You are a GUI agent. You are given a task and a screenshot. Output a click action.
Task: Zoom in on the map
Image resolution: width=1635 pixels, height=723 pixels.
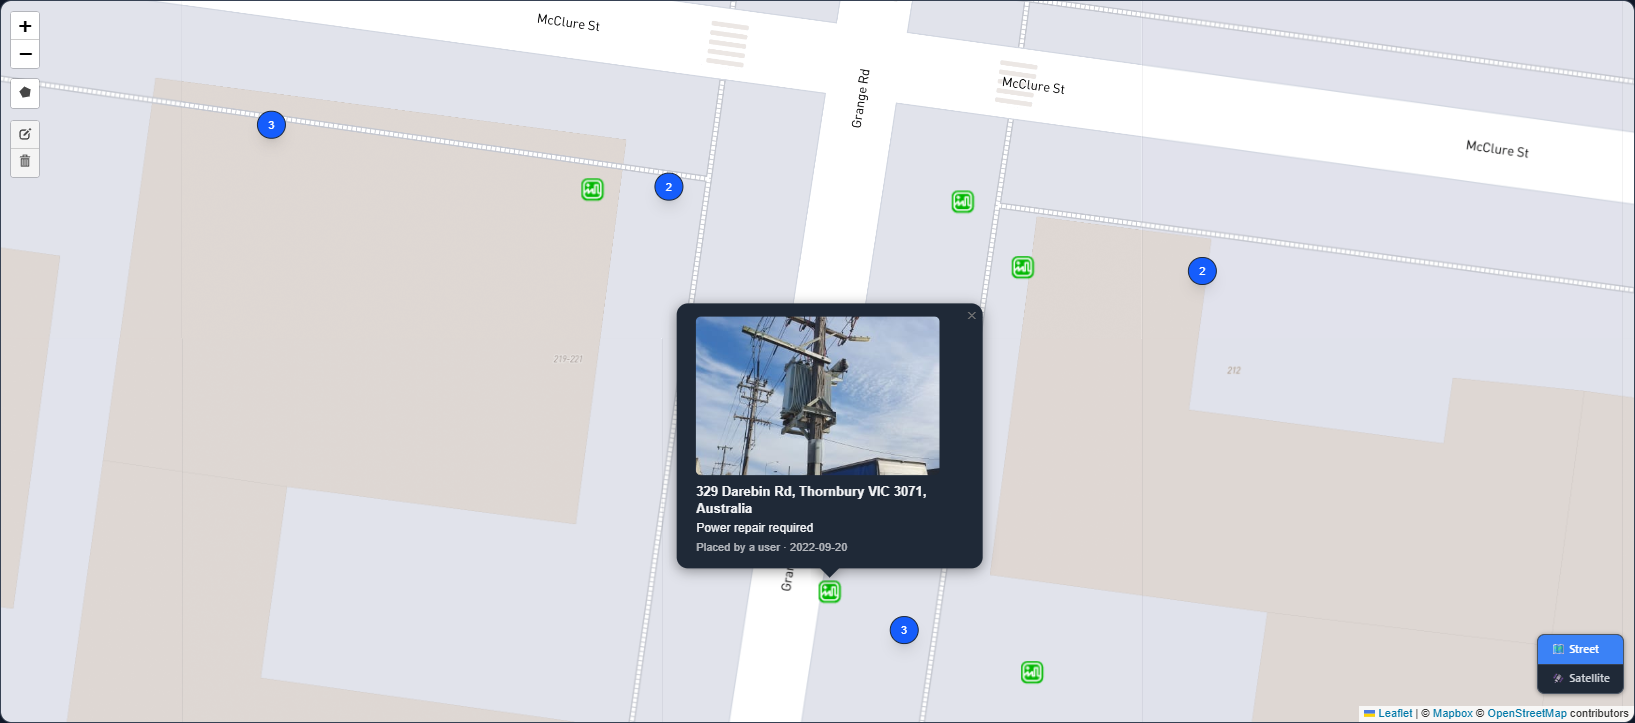25,26
